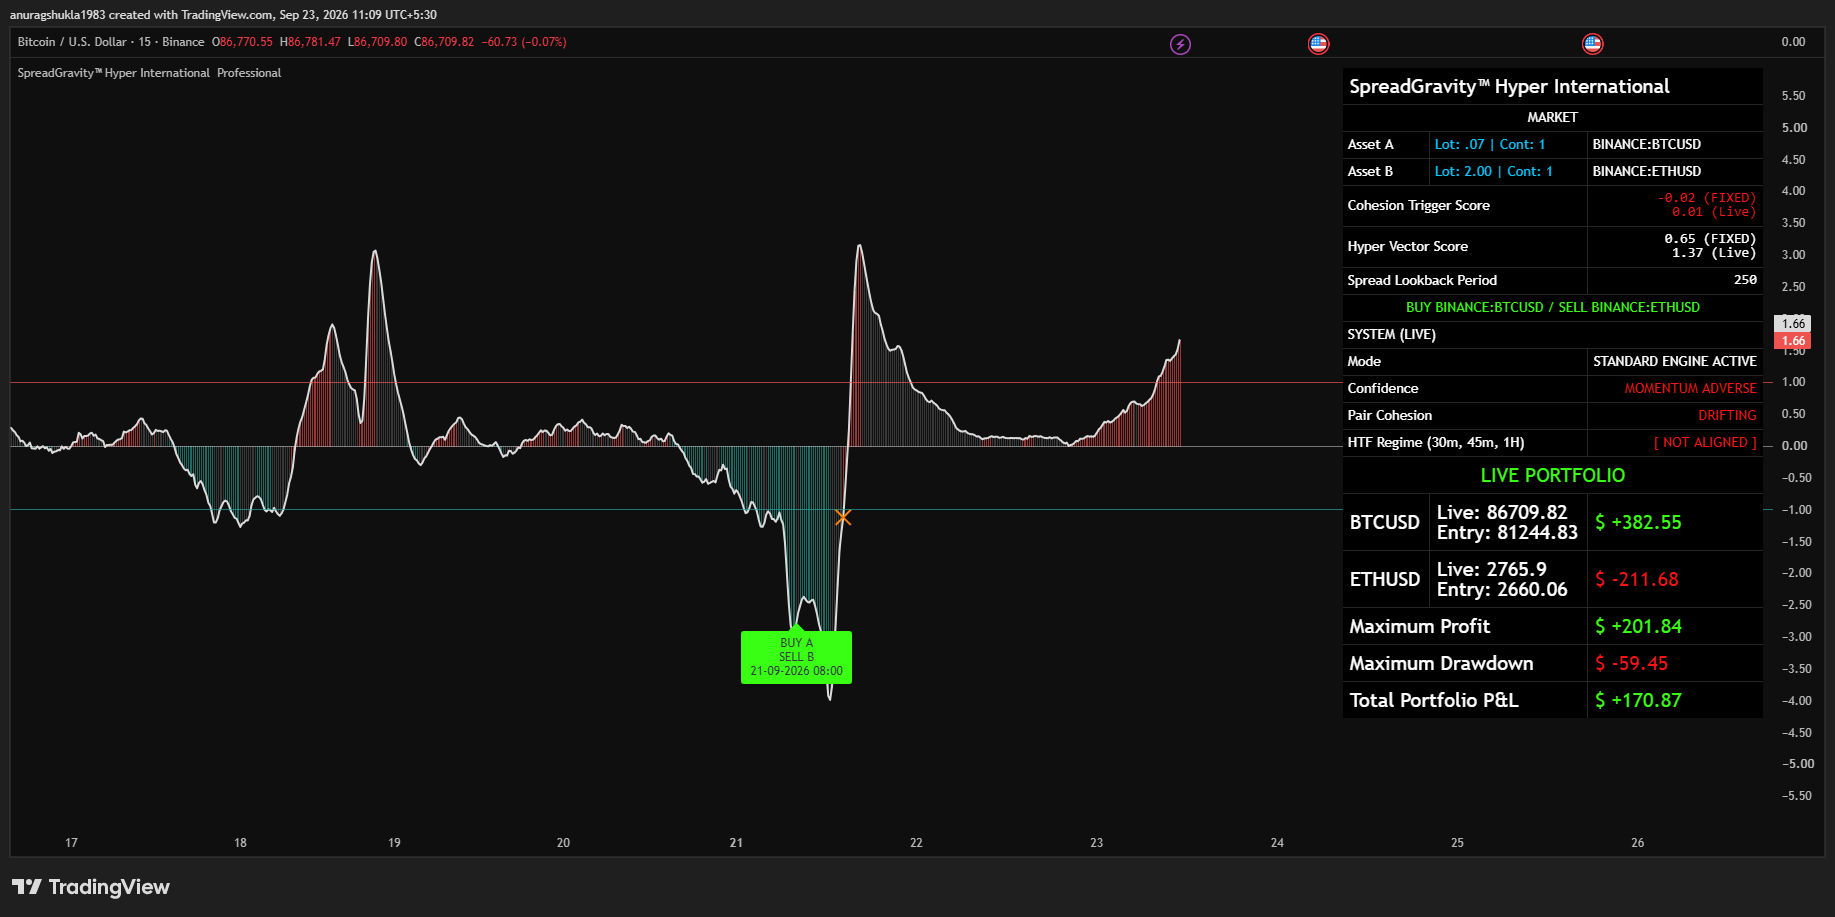Click the Maximum Drawdown $ -59.45 value
Viewport: 1835px width, 917px height.
tap(1631, 664)
